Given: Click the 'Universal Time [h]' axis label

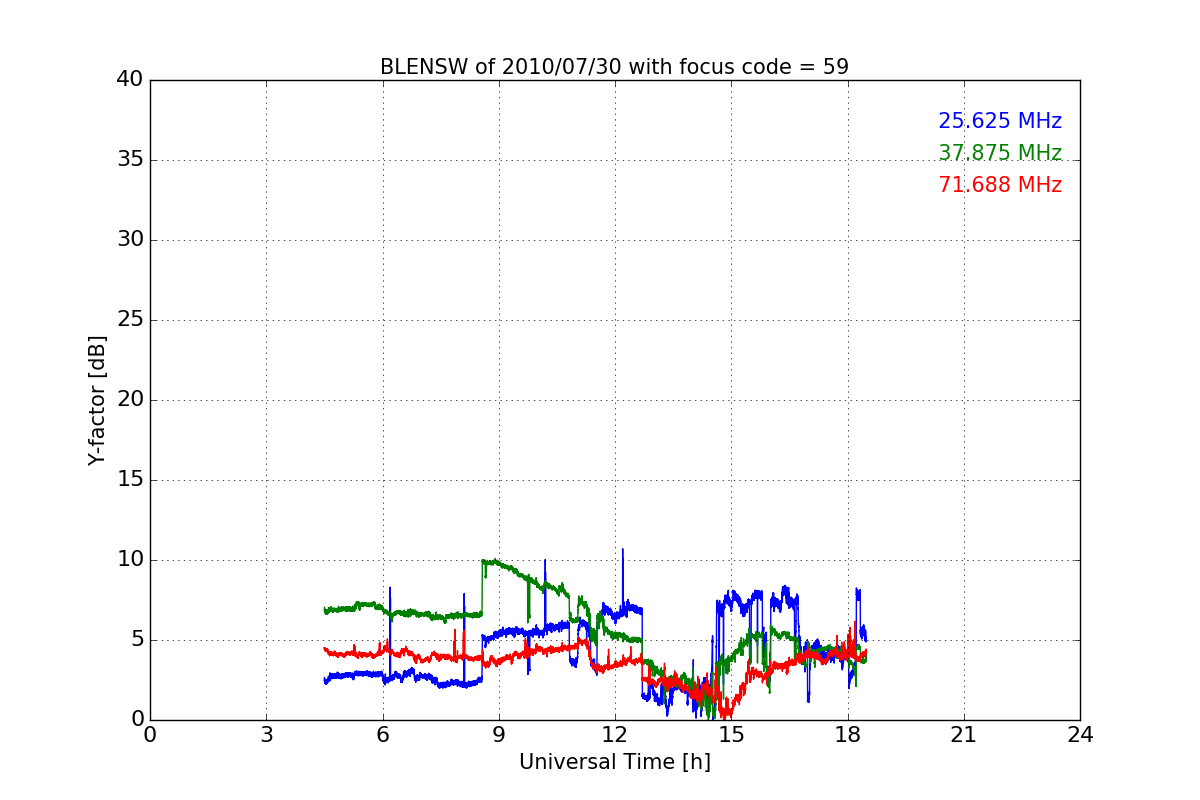Looking at the screenshot, I should pyautogui.click(x=615, y=762).
